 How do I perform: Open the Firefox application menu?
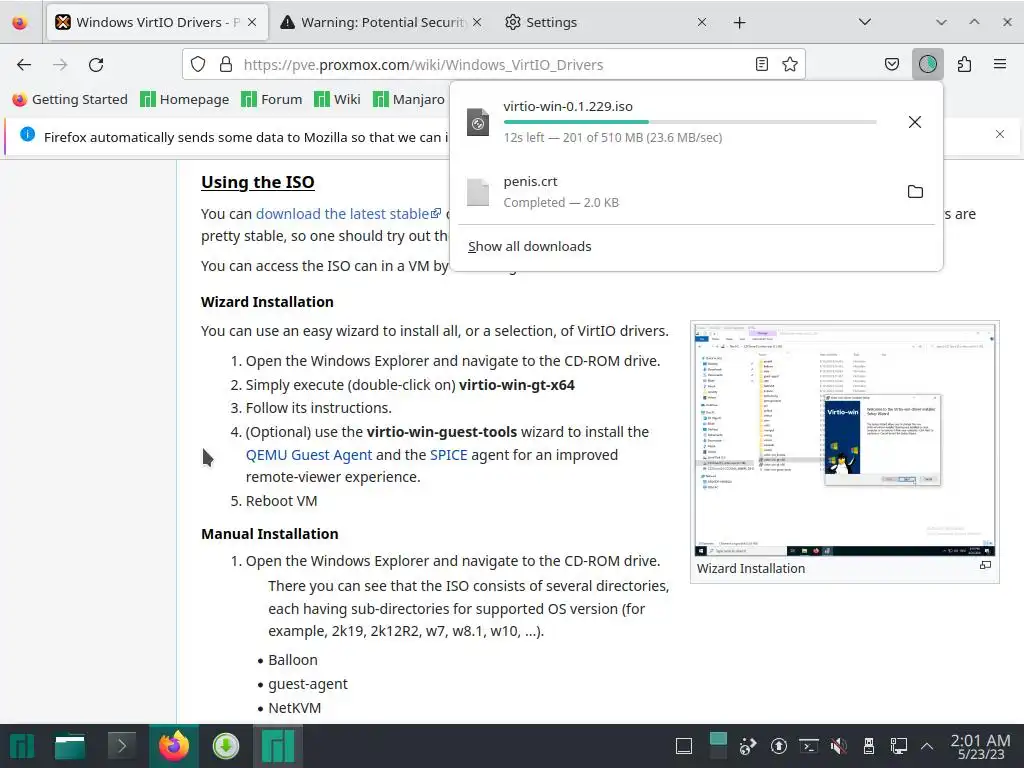click(x=1000, y=64)
